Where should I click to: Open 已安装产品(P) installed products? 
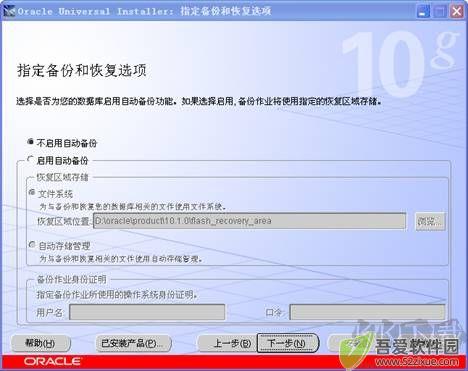[133, 343]
